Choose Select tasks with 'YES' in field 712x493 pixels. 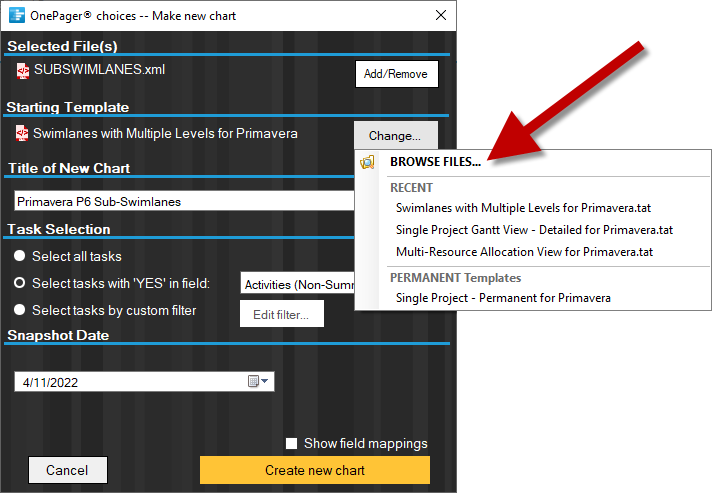(x=20, y=283)
